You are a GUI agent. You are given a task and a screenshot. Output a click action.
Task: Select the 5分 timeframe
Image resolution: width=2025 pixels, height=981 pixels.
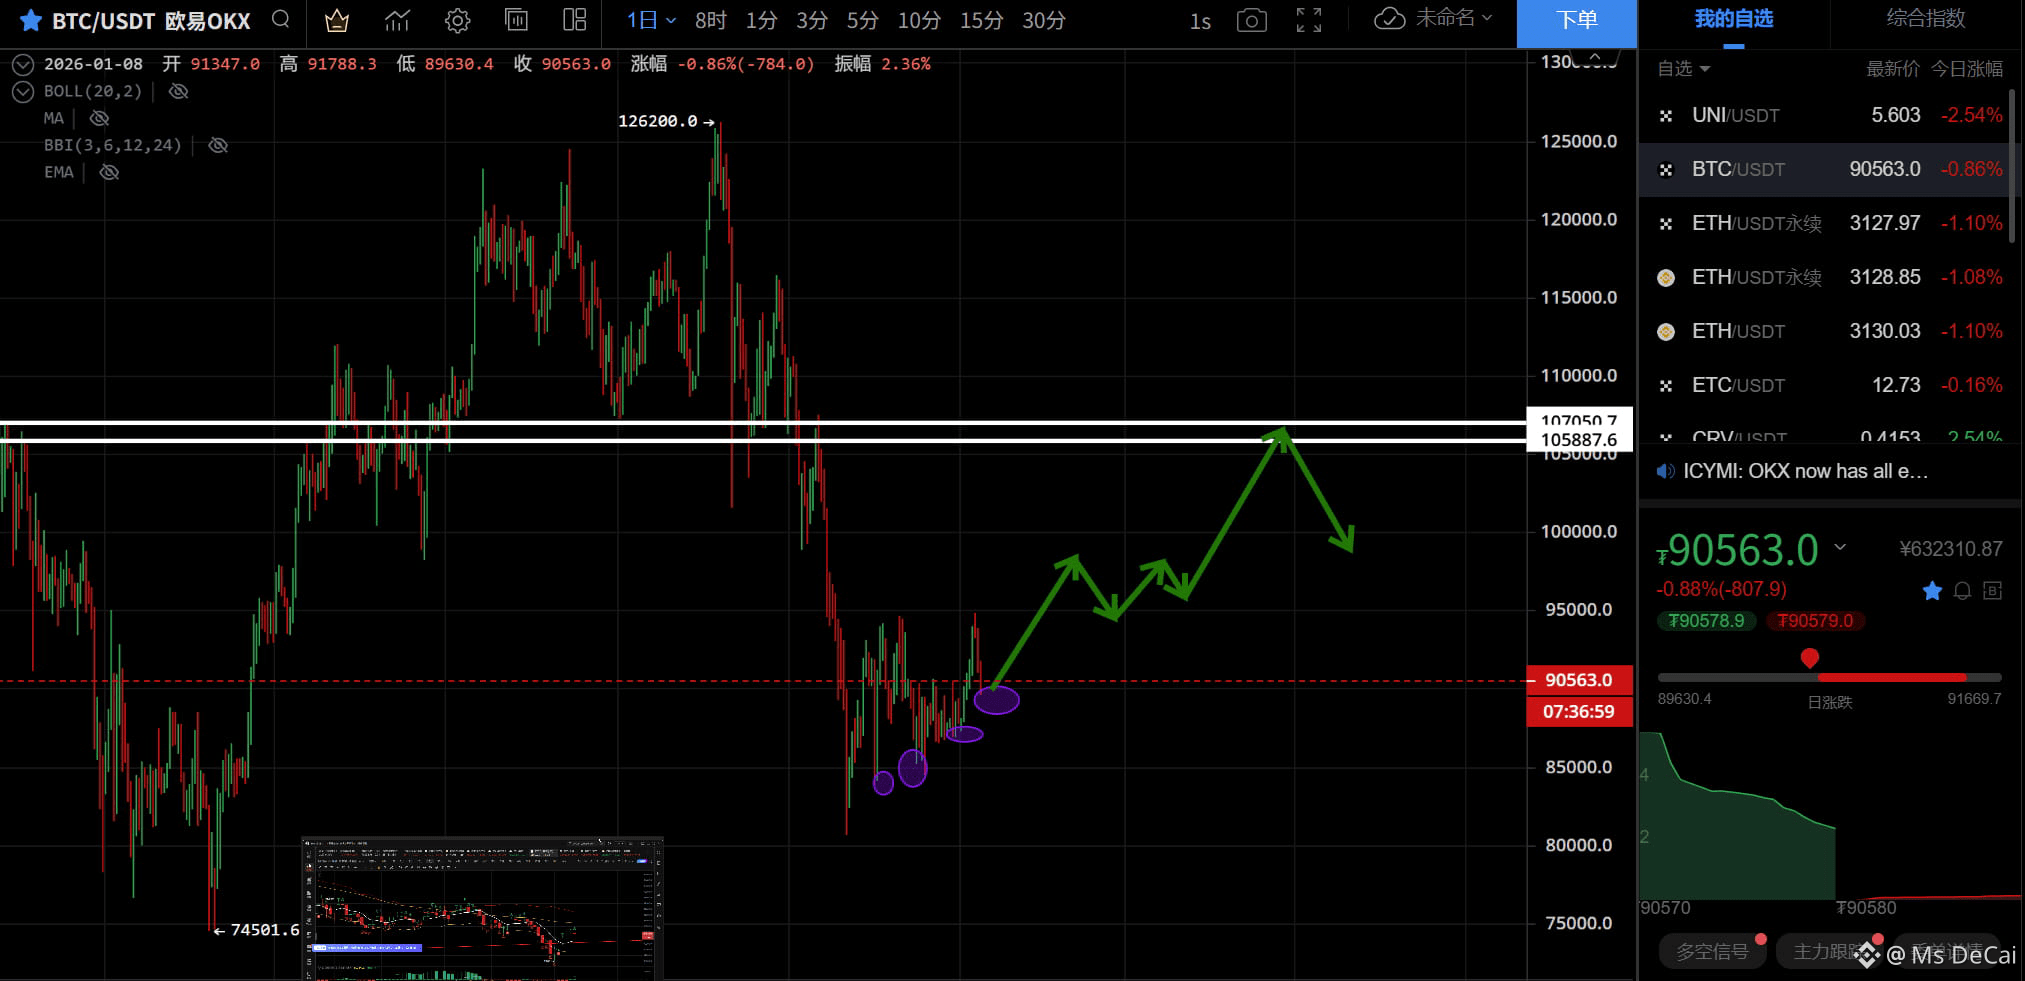point(862,20)
